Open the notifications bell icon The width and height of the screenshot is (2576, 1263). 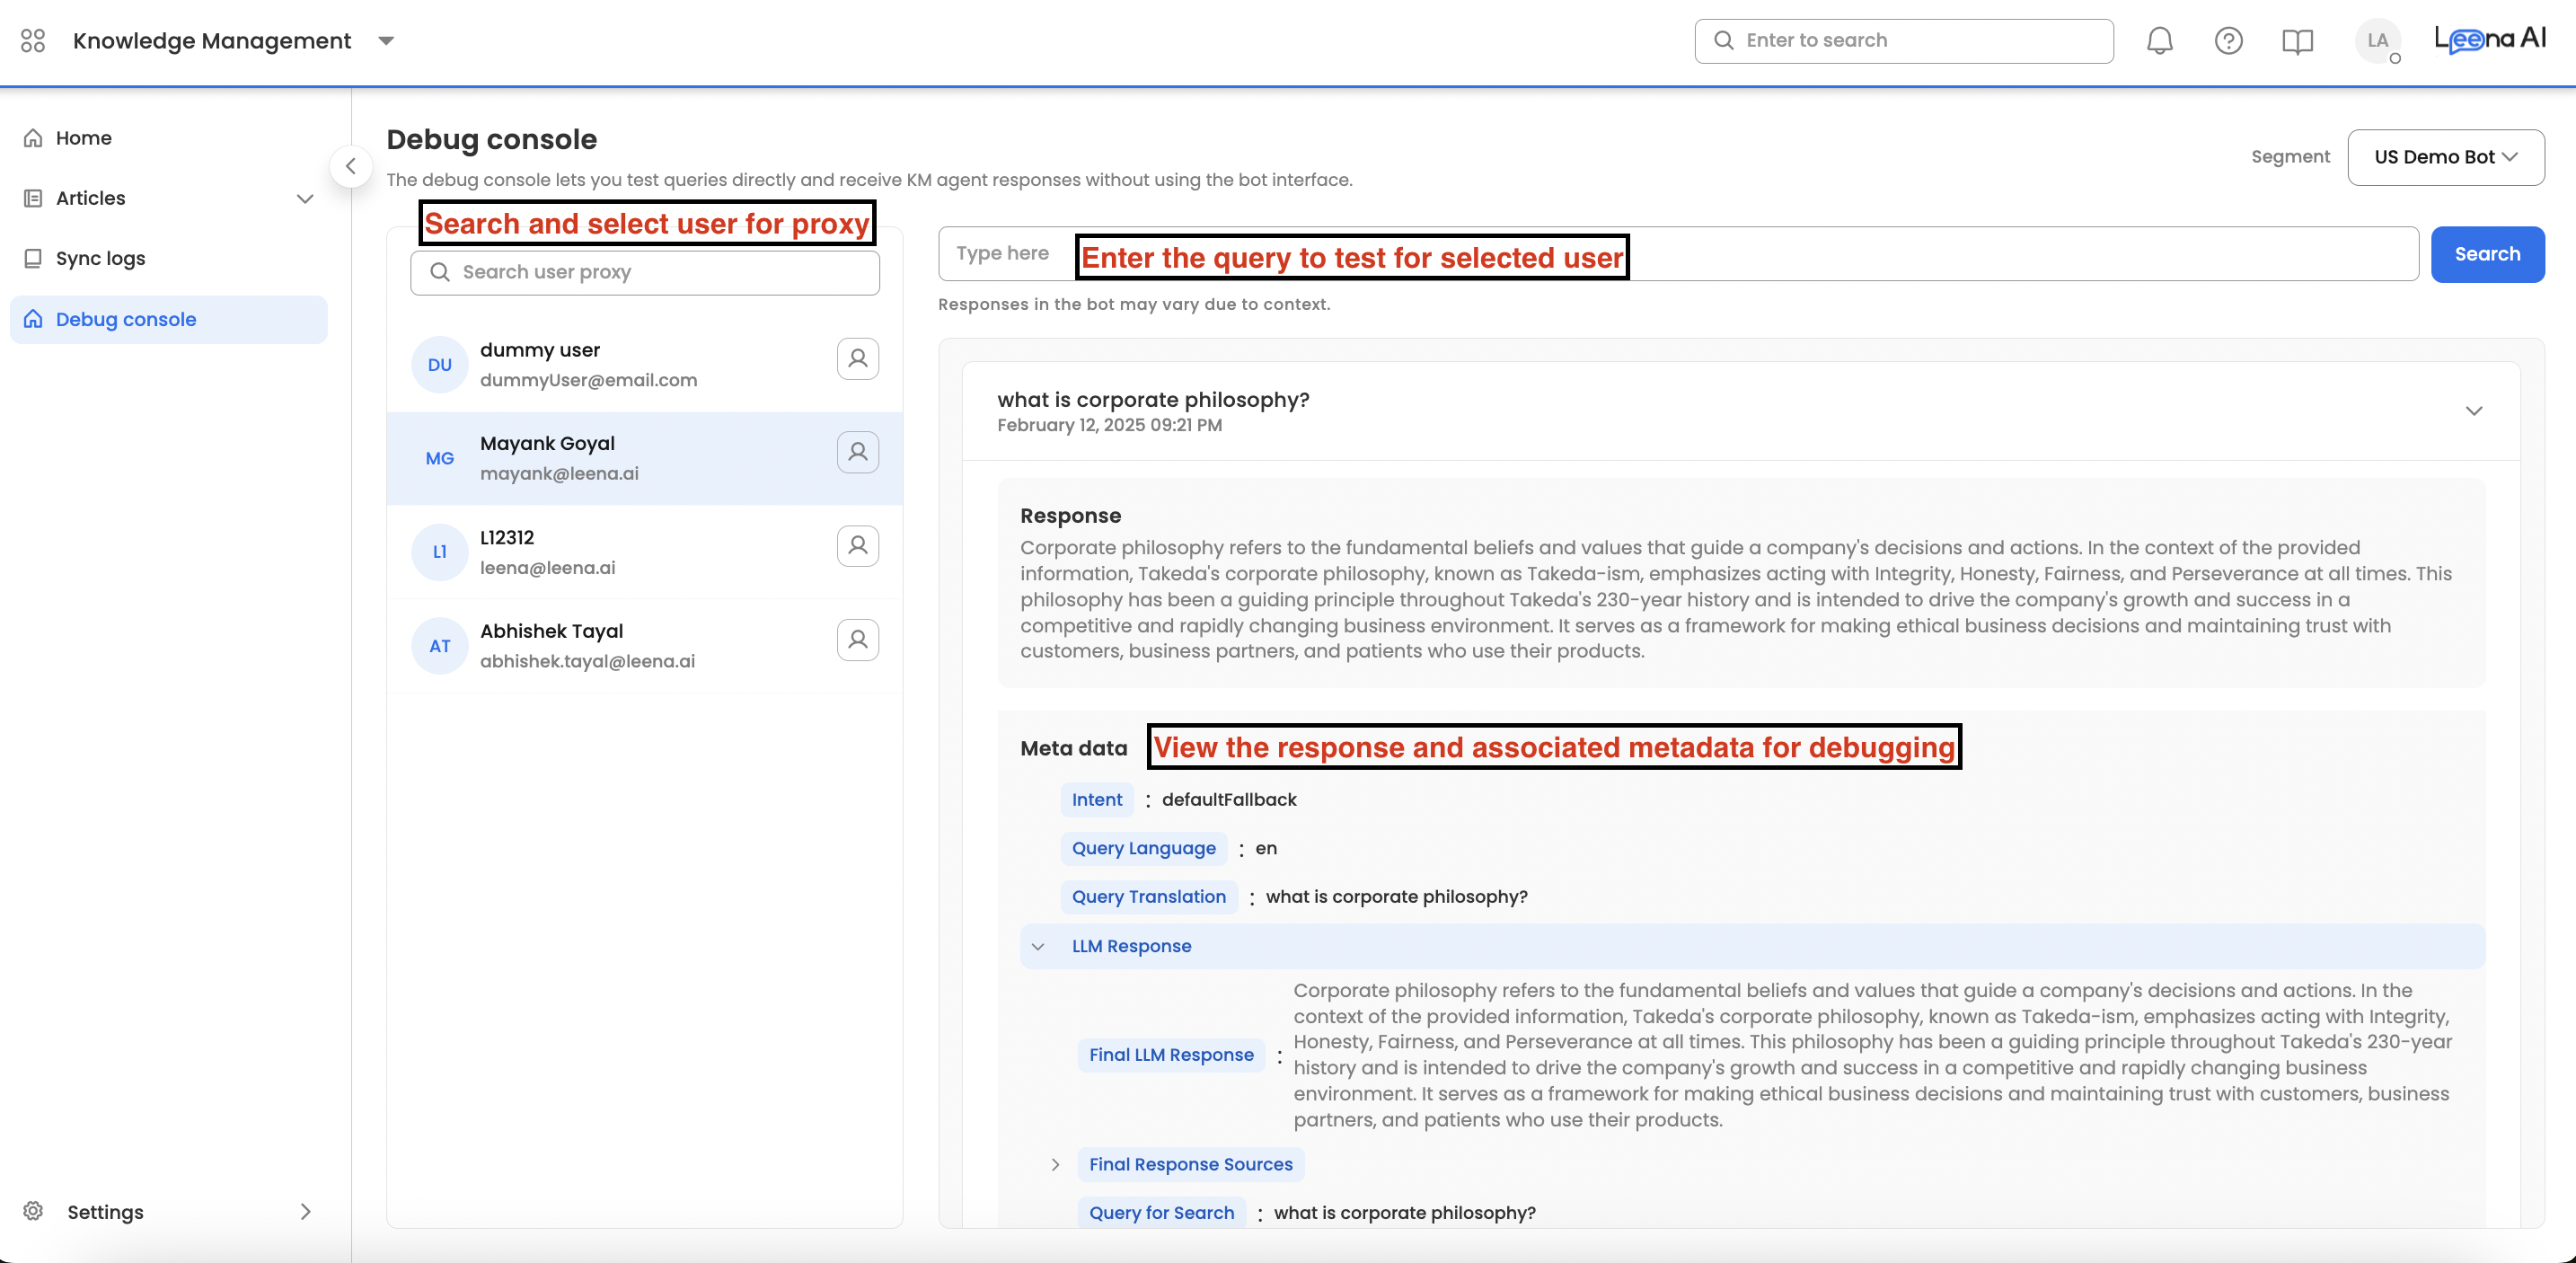2159,41
